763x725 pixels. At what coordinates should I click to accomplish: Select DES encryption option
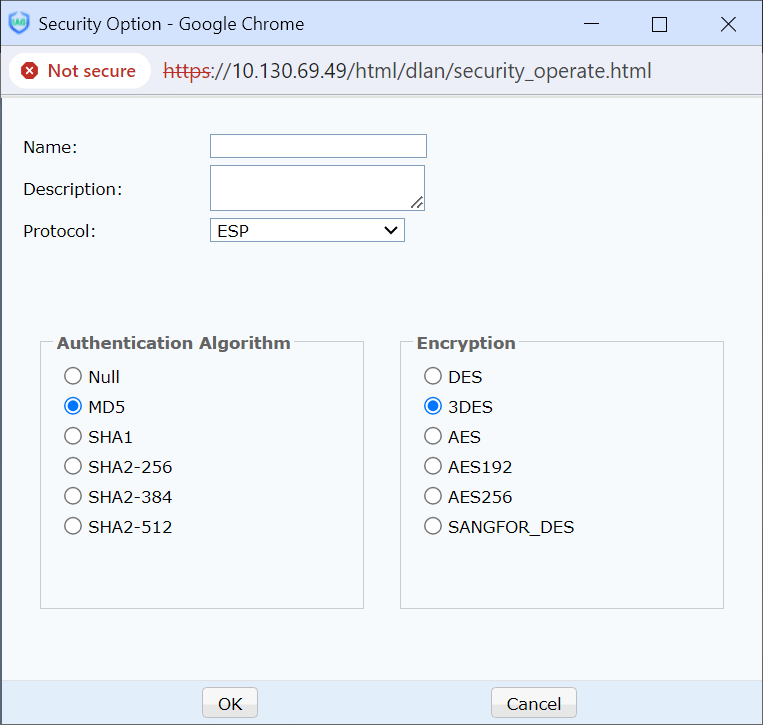click(433, 377)
